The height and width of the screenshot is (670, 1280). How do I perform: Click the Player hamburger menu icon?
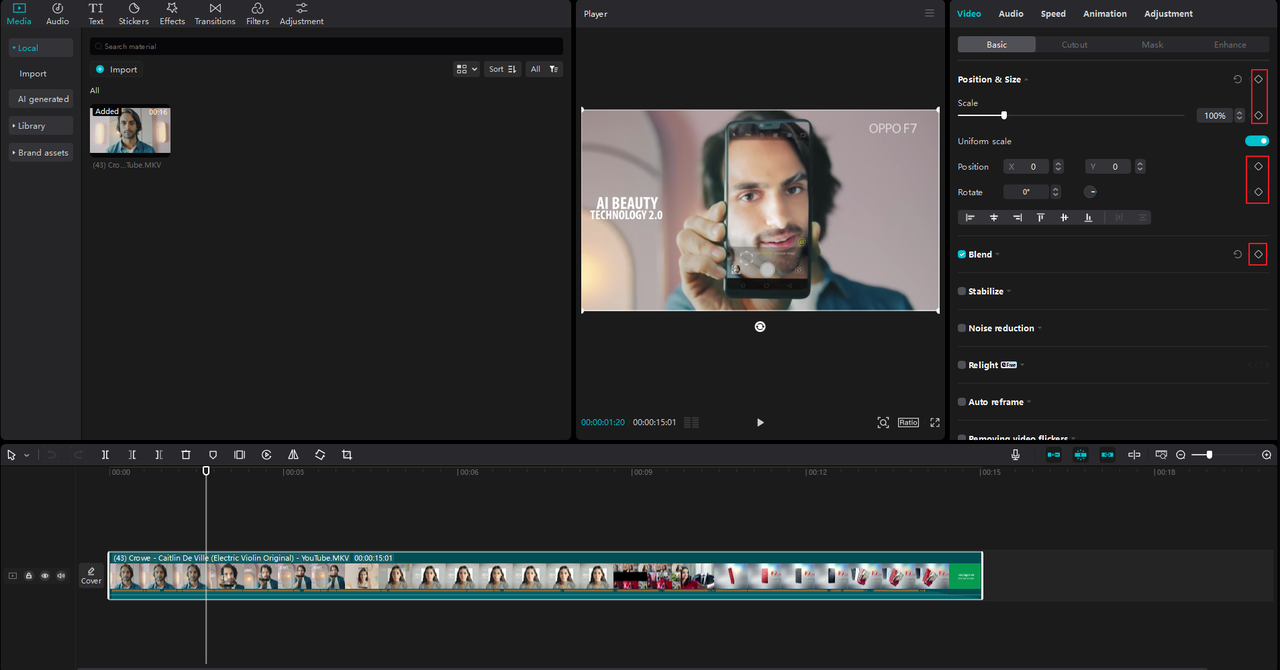pyautogui.click(x=930, y=14)
